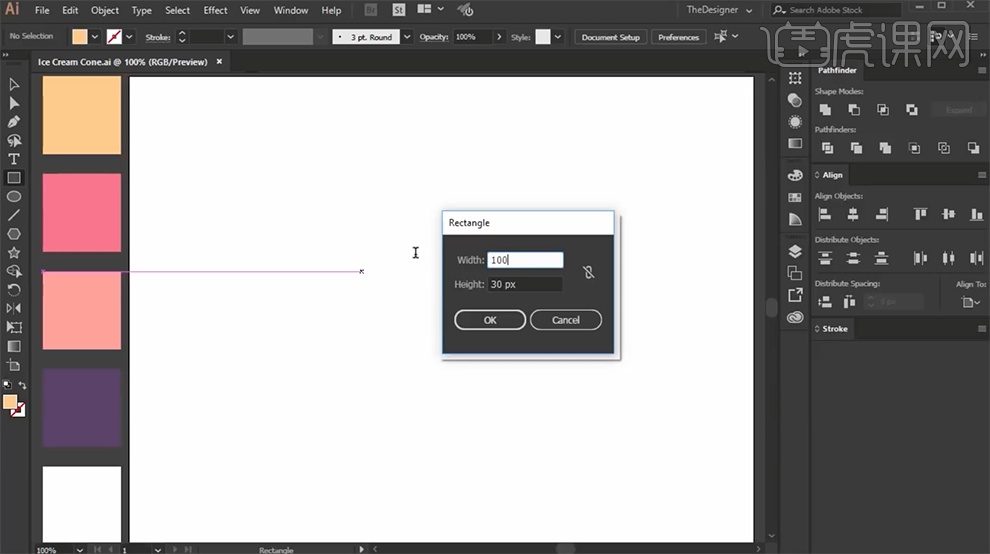Click OK in Rectangle dialog

[490, 320]
